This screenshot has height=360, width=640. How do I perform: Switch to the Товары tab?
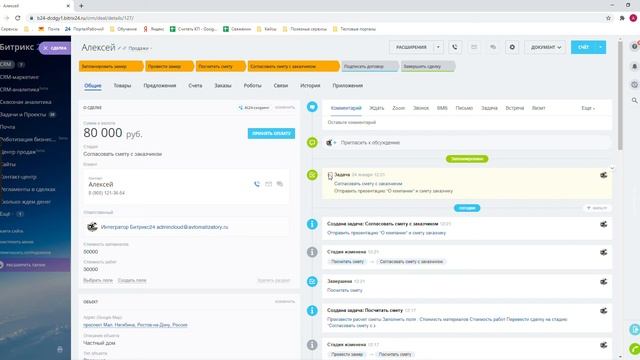click(x=122, y=86)
